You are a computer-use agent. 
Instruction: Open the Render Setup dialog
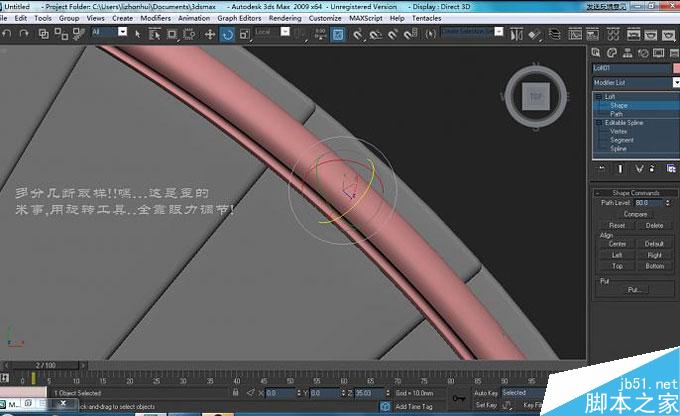pos(633,34)
